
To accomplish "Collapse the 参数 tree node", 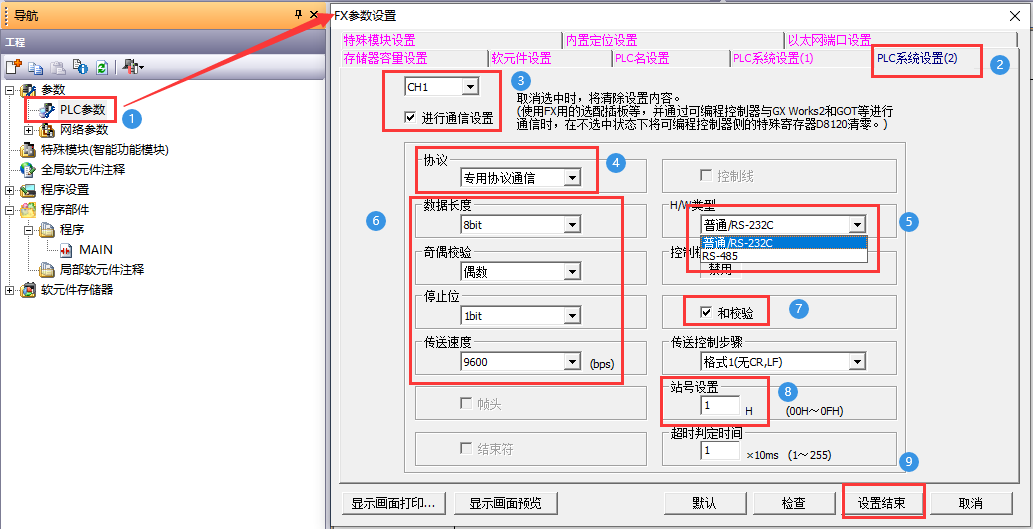I will coord(9,90).
